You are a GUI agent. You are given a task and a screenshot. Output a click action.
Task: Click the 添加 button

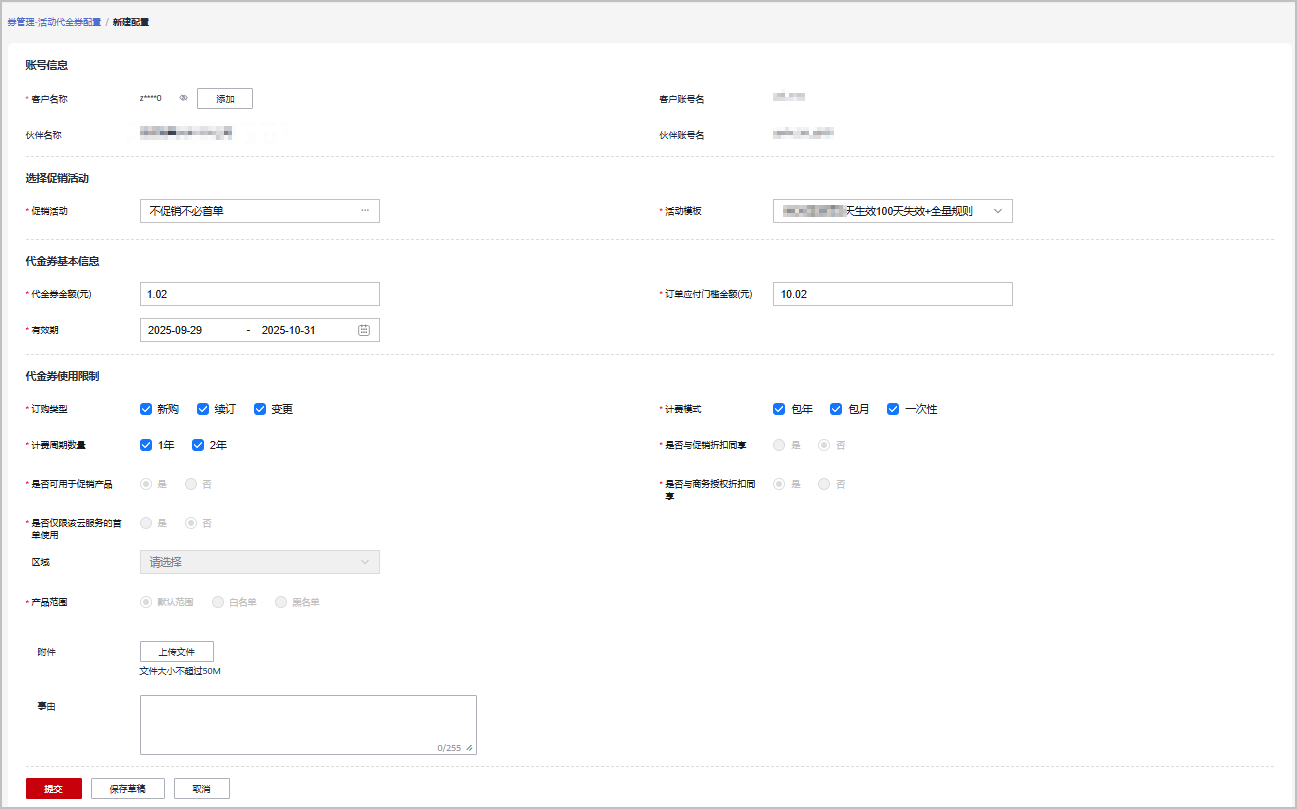point(225,98)
